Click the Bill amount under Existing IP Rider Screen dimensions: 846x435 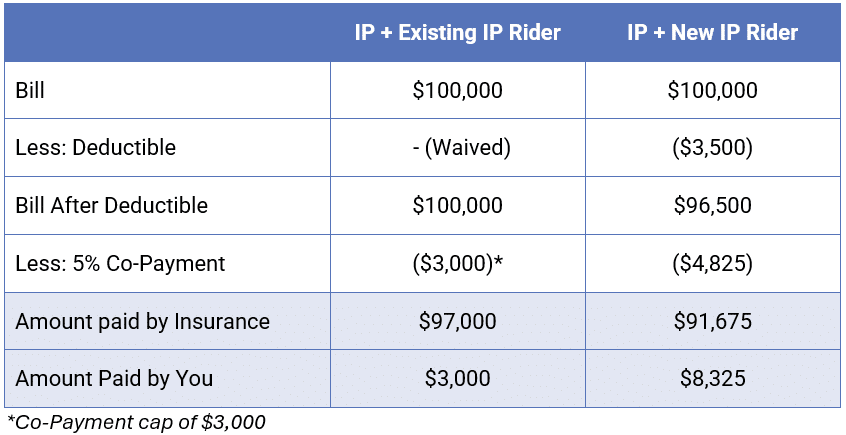pos(457,90)
